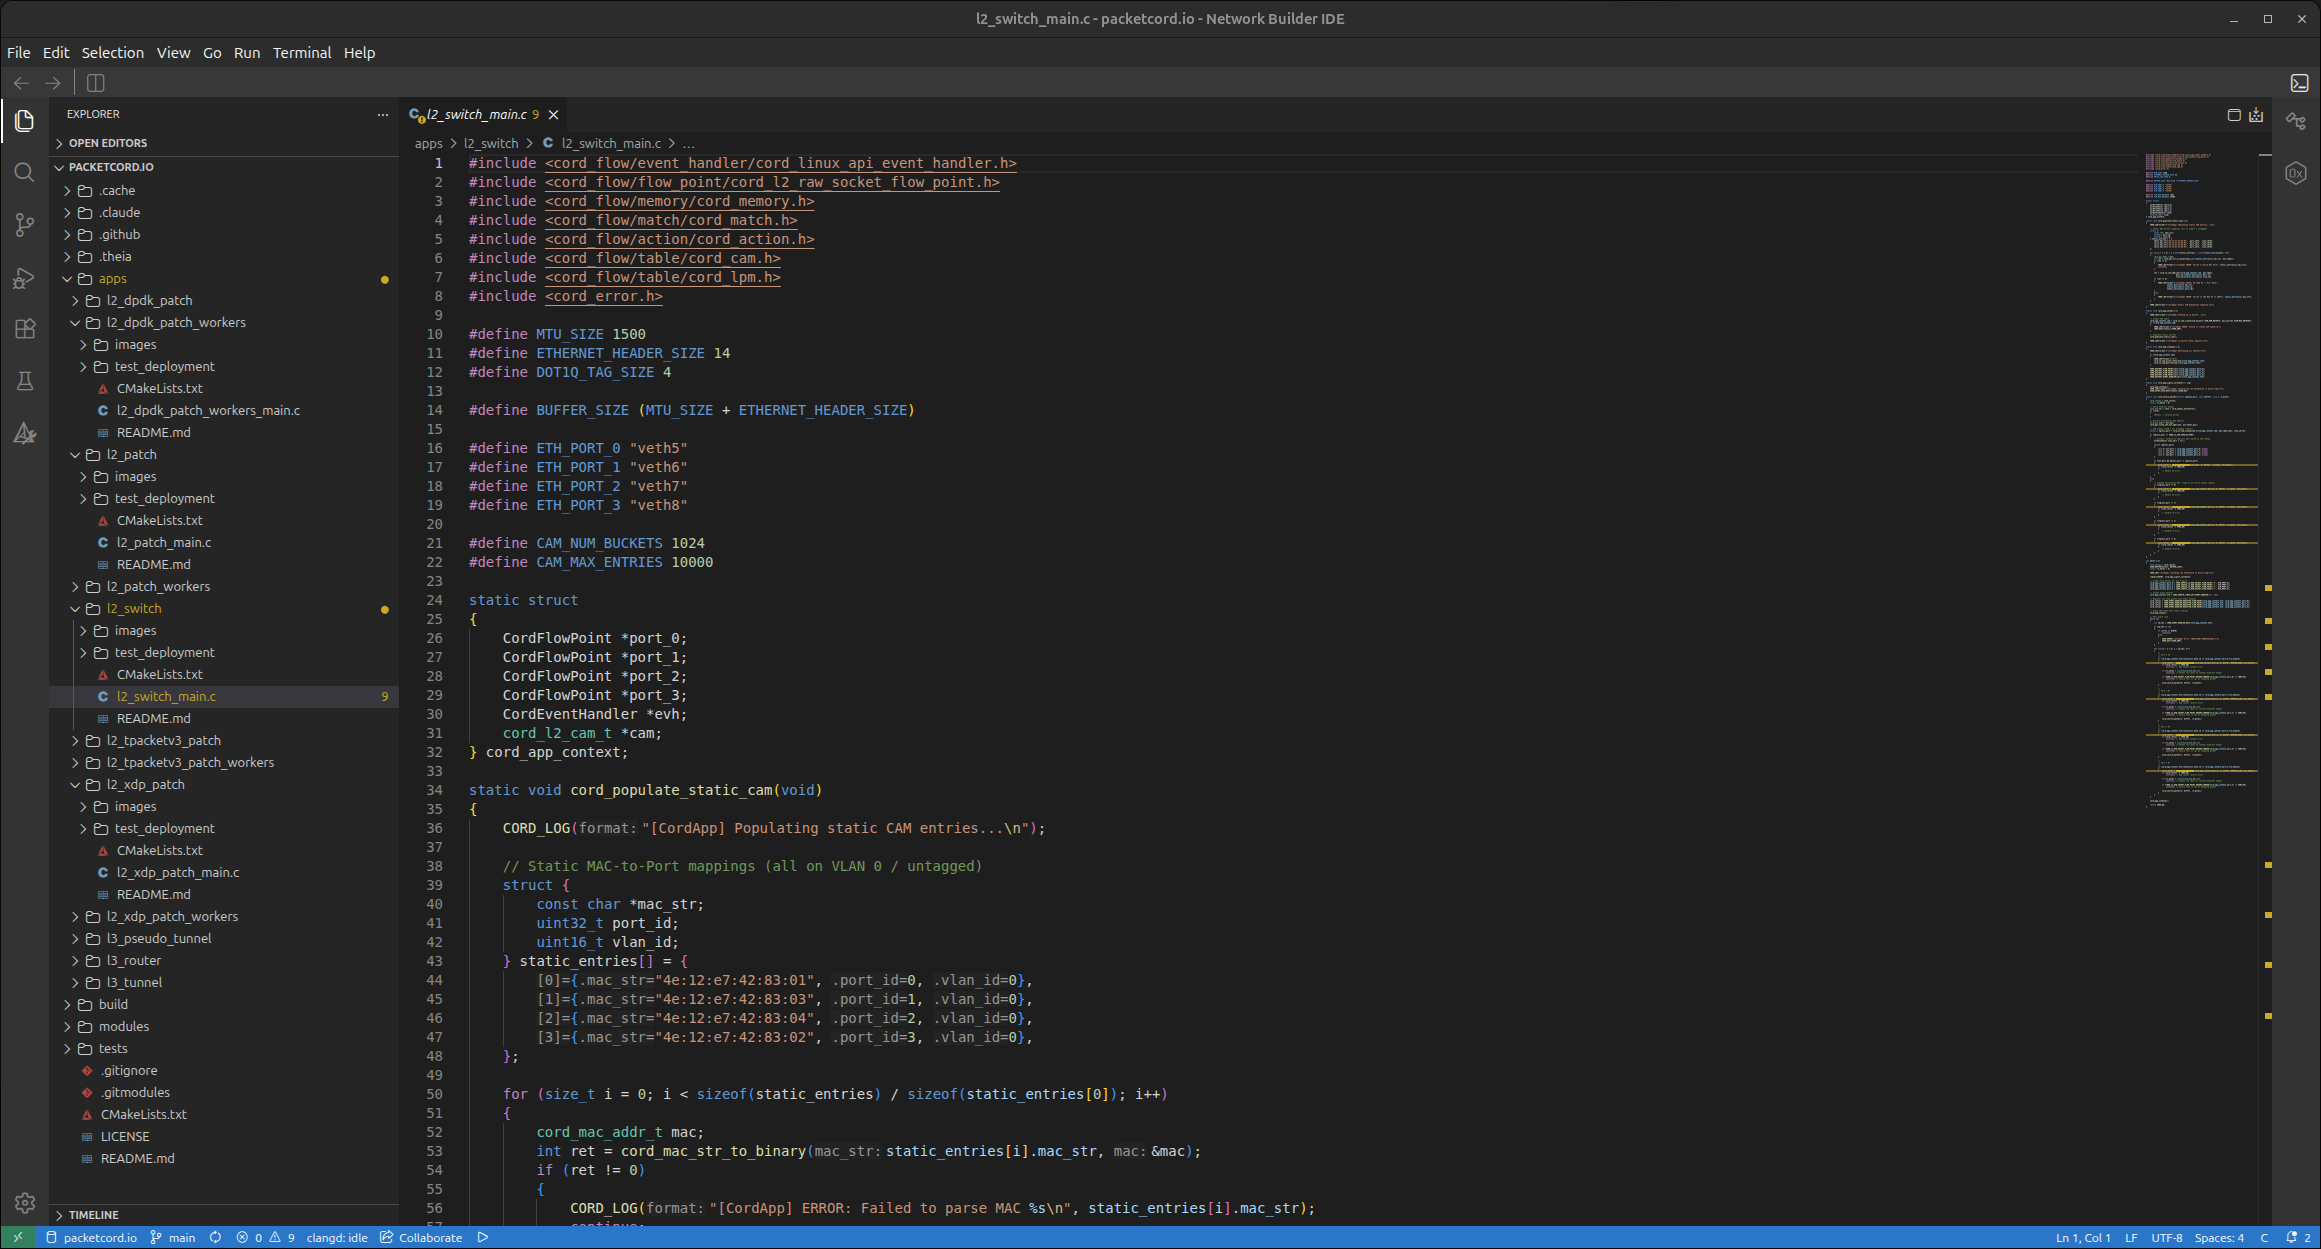Viewport: 2321px width, 1249px height.
Task: Click the split editor icon
Action: [x=2234, y=115]
